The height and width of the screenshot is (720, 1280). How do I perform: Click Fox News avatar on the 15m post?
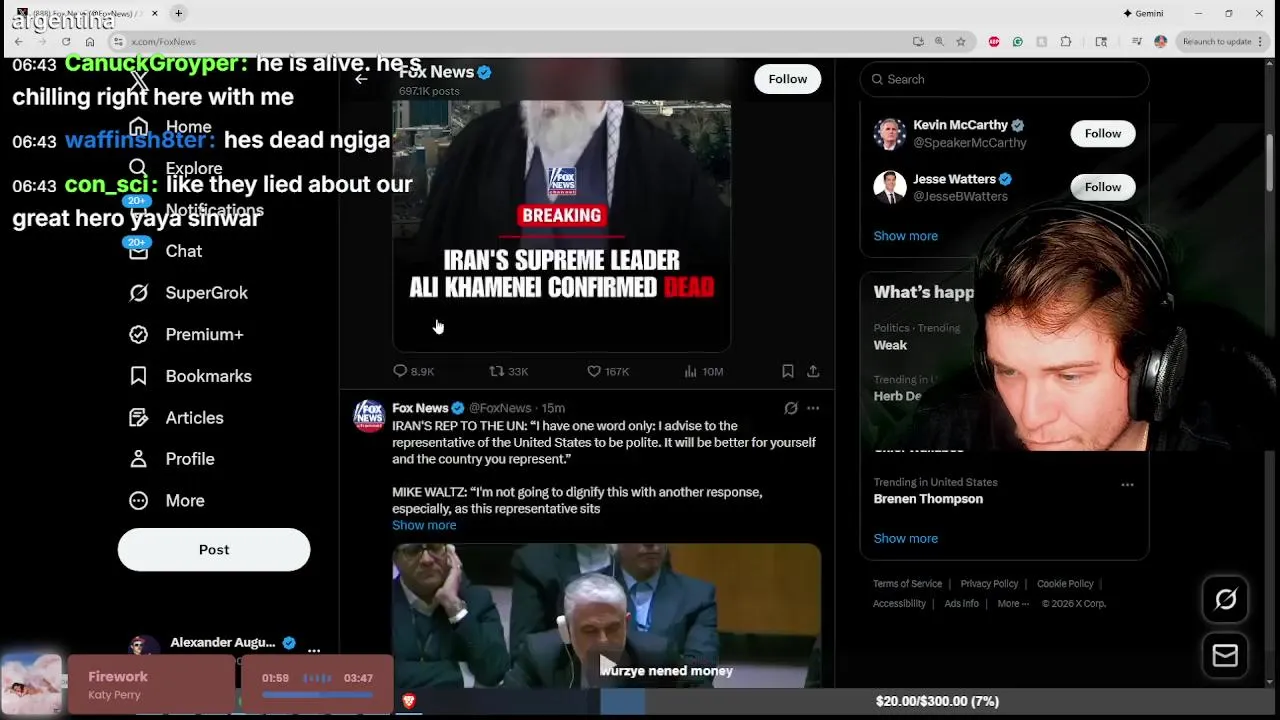(370, 416)
